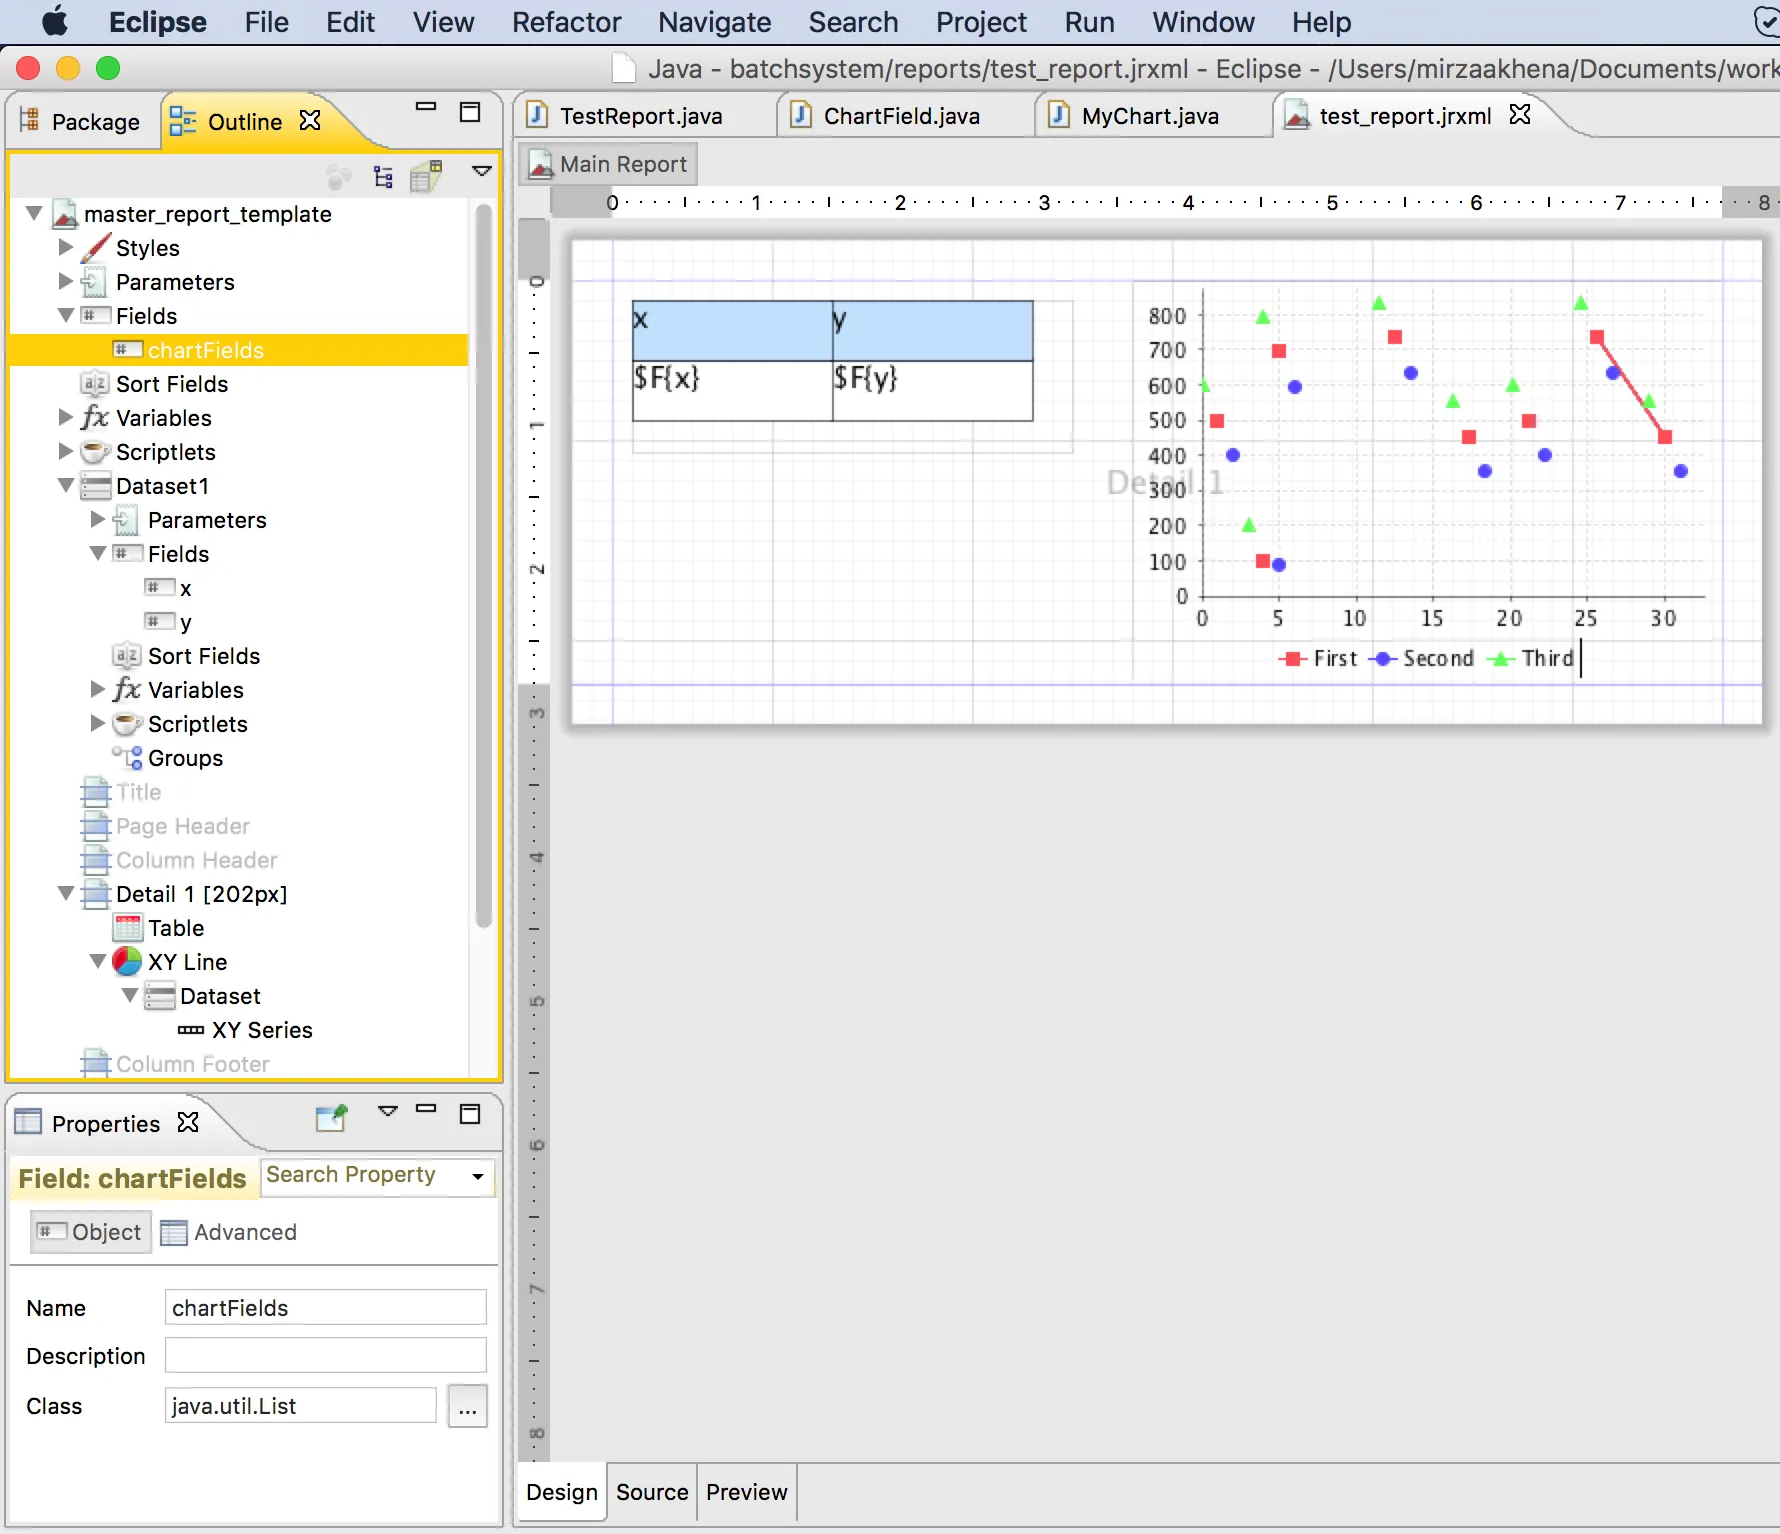Click the XY Line chart icon in outline
Viewport: 1780px width, 1534px height.
click(127, 962)
